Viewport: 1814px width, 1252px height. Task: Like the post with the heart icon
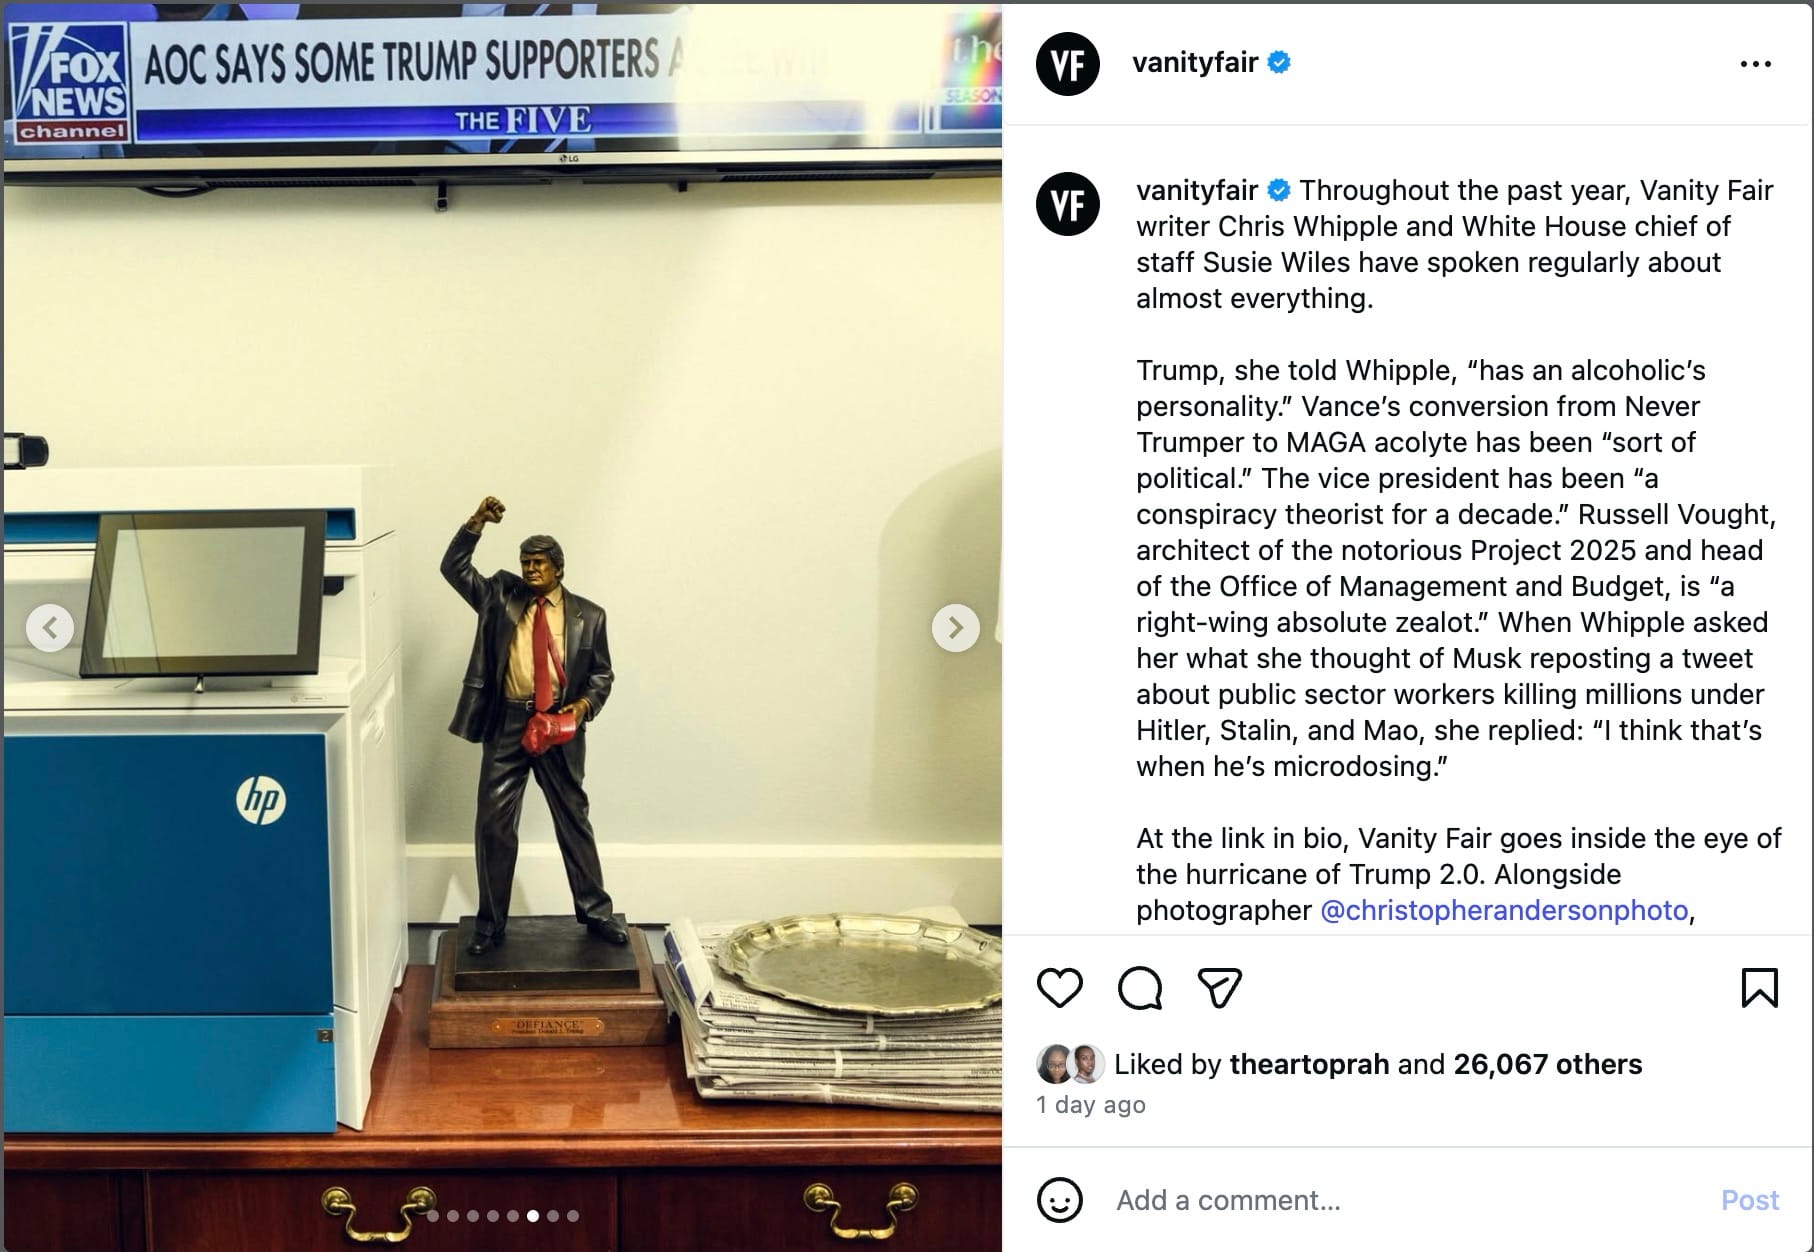click(1059, 988)
